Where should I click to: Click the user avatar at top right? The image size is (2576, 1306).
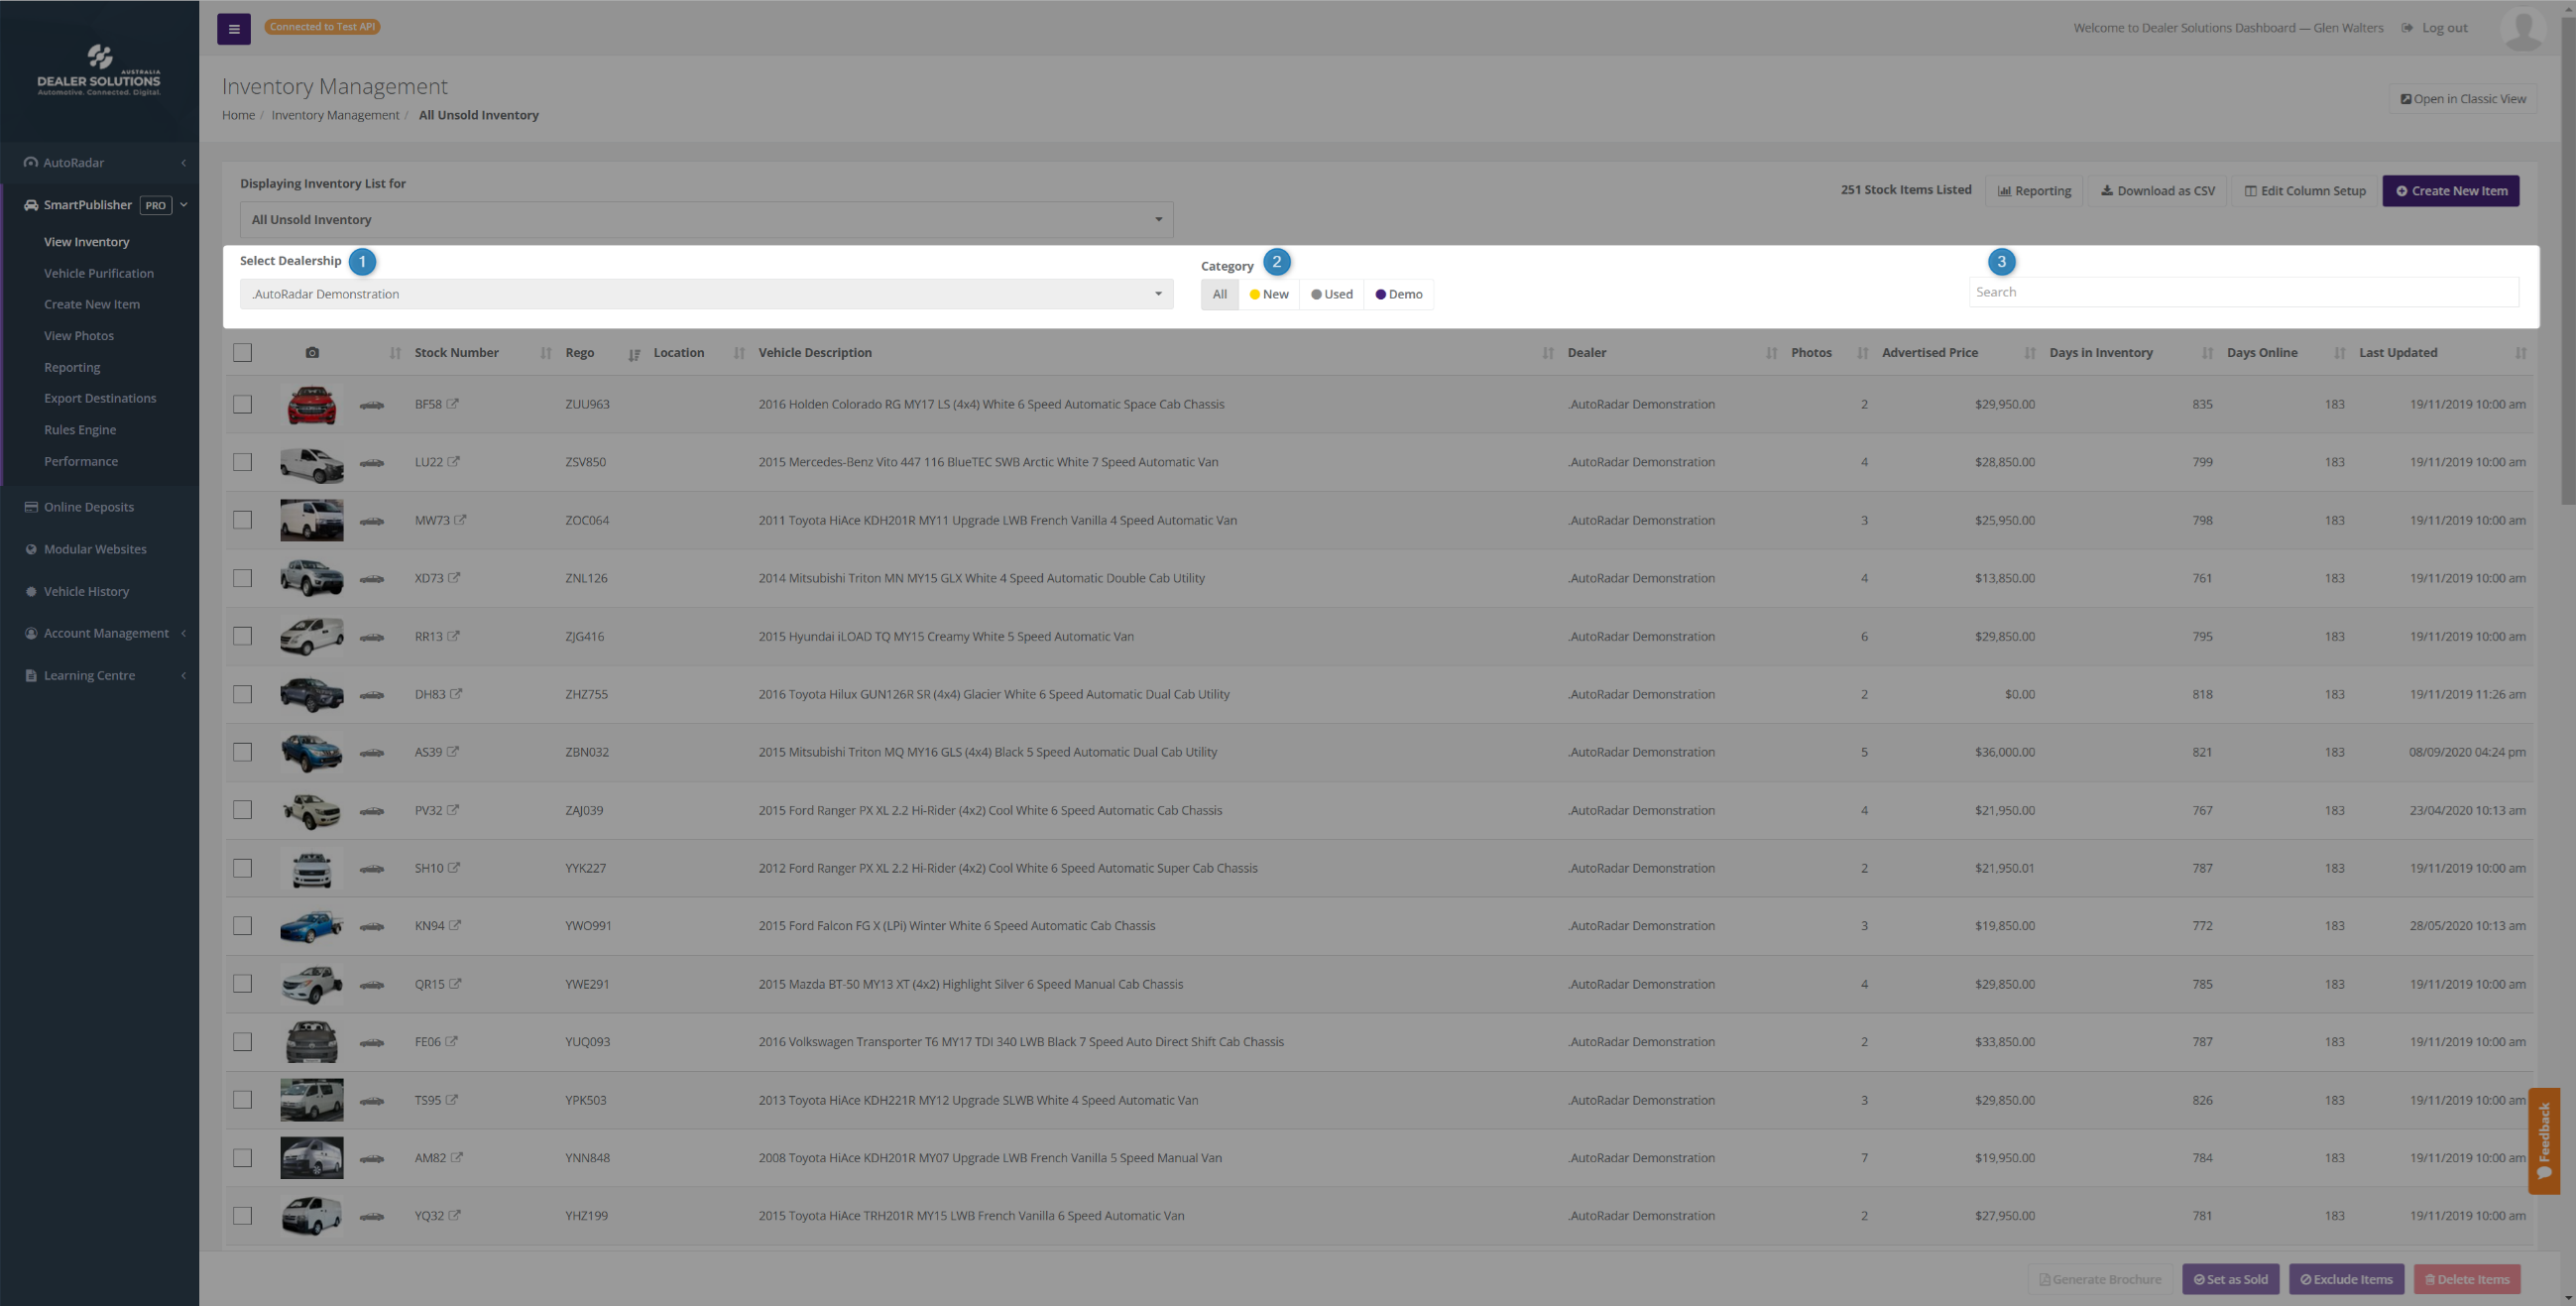click(x=2522, y=28)
